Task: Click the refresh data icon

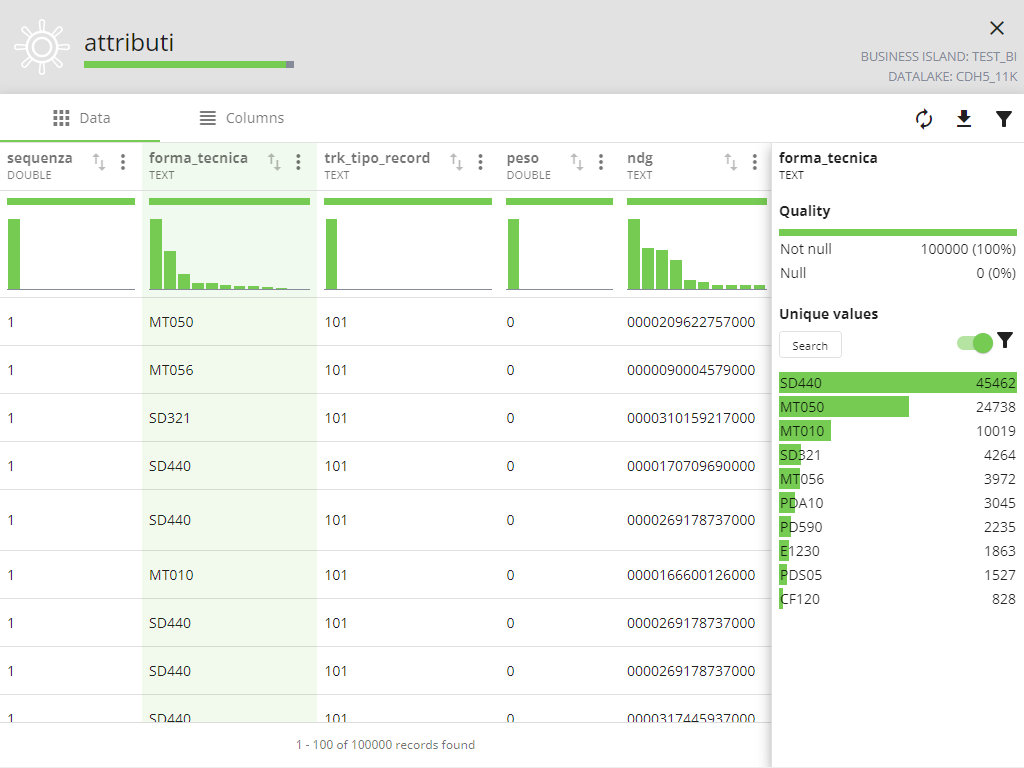Action: tap(924, 119)
